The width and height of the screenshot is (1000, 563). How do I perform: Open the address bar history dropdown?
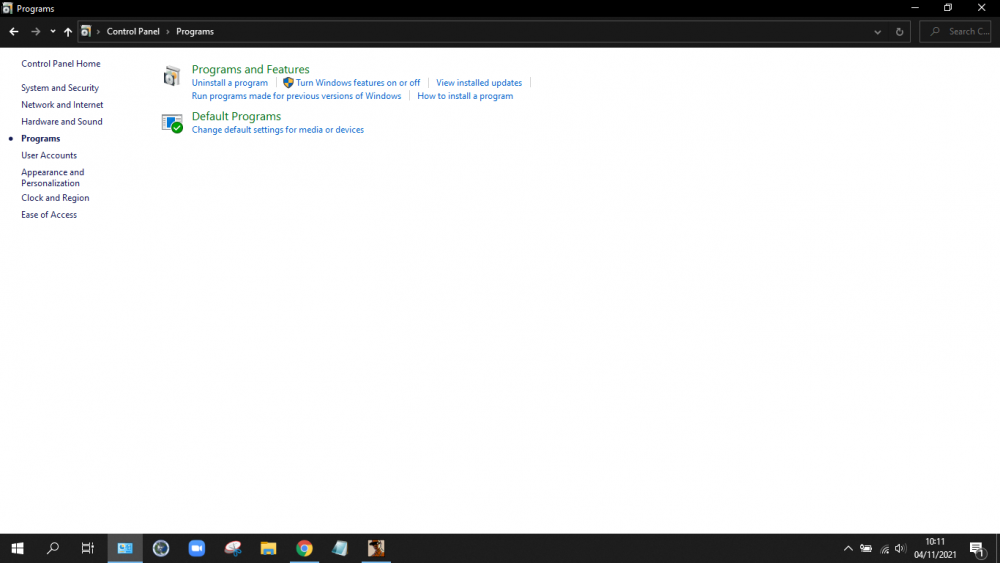click(x=878, y=32)
